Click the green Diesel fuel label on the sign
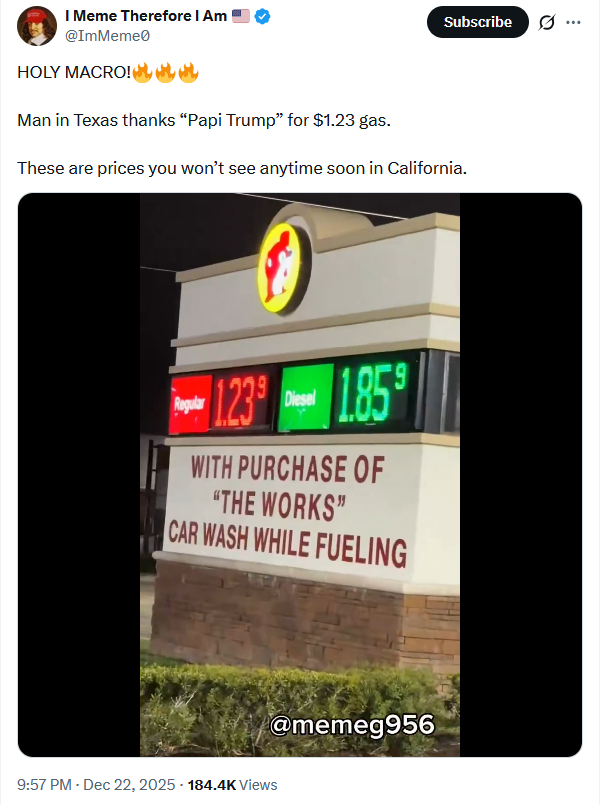This screenshot has height=805, width=600. click(x=305, y=397)
